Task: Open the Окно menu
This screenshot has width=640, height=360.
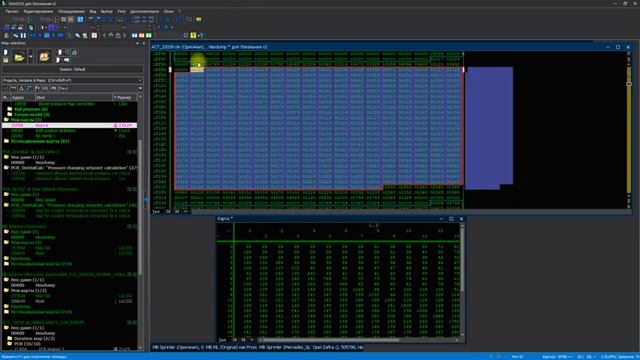Action: tap(169, 11)
